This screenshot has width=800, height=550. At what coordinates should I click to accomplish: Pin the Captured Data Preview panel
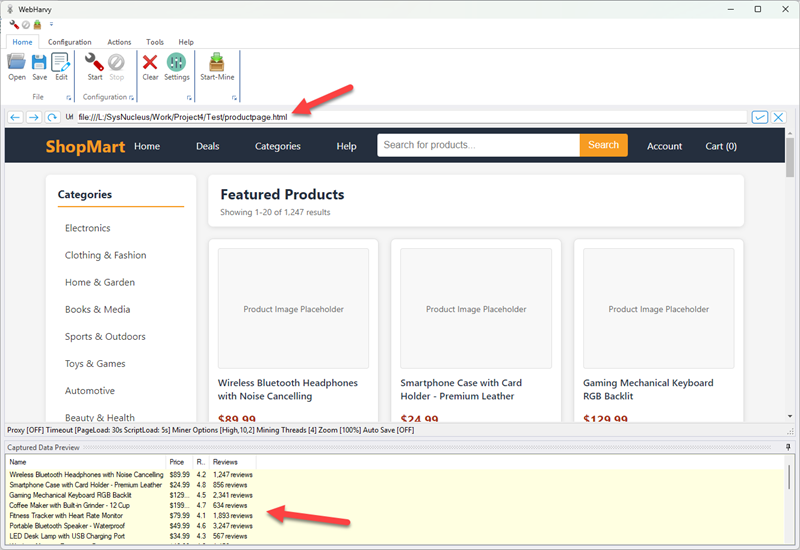(788, 446)
